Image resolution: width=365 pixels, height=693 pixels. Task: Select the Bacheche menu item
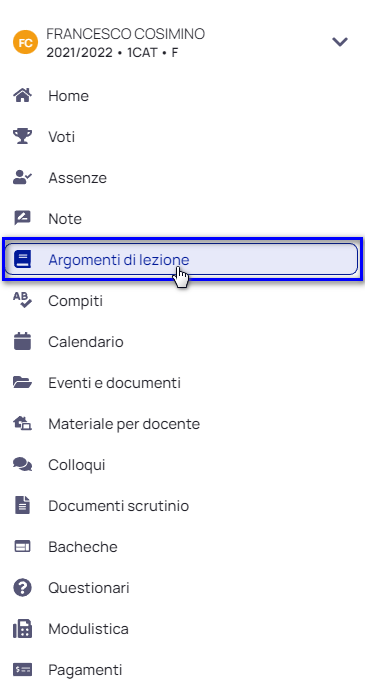[x=83, y=547]
